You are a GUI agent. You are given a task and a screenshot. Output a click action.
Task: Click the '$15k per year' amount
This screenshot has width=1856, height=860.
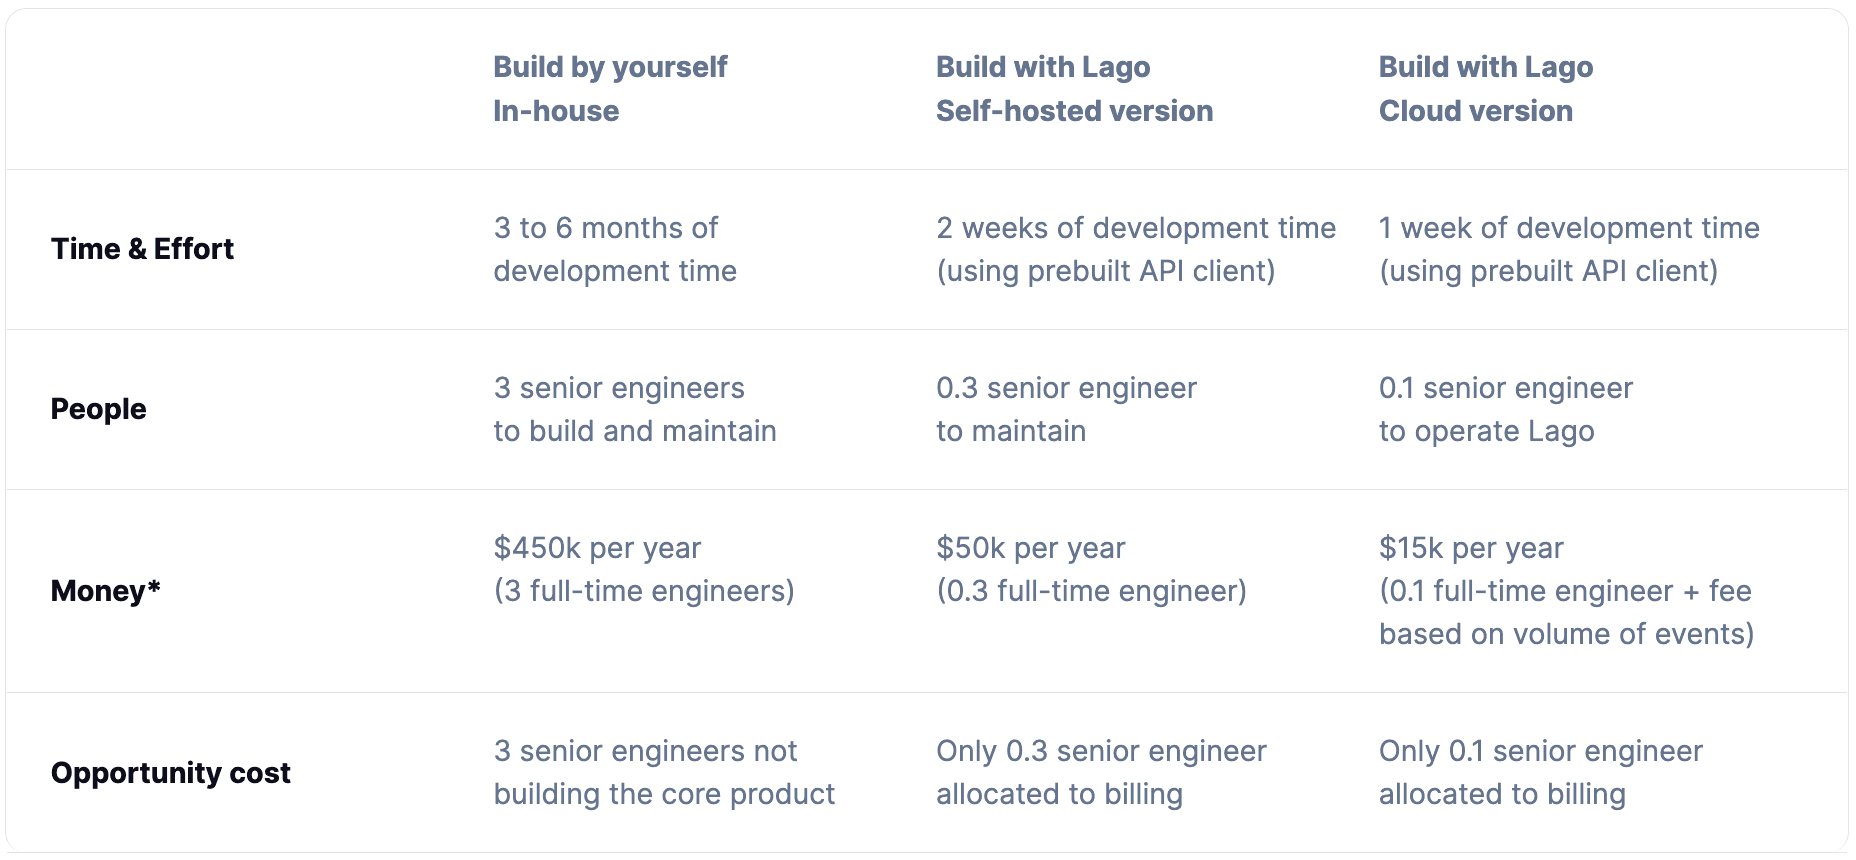(x=1470, y=548)
